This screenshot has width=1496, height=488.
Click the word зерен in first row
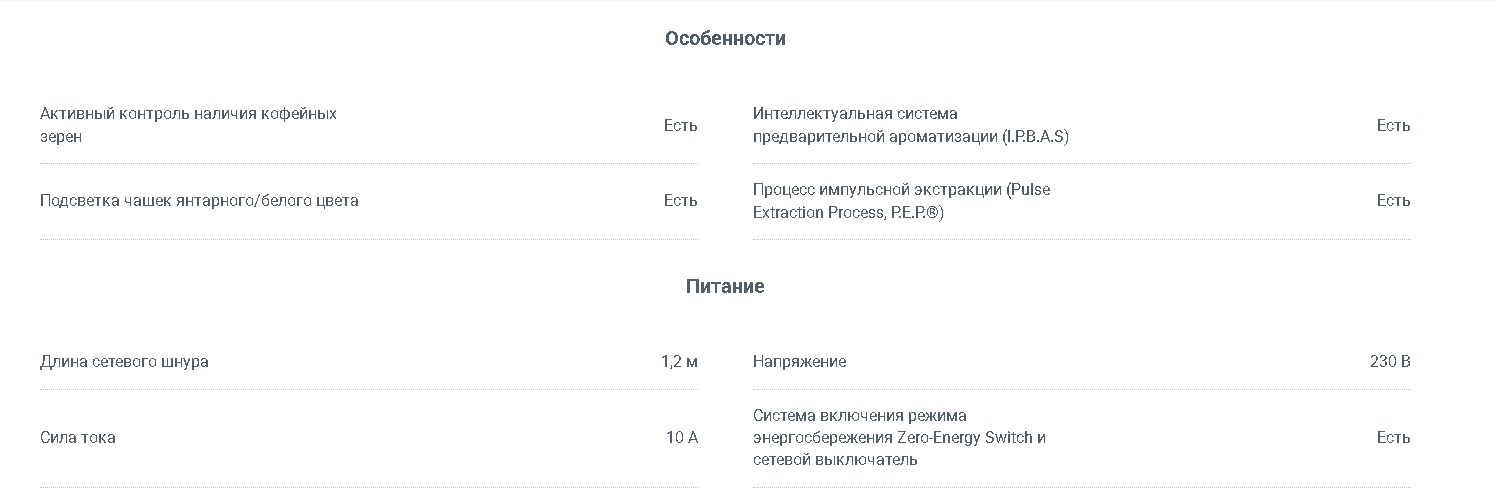click(61, 137)
